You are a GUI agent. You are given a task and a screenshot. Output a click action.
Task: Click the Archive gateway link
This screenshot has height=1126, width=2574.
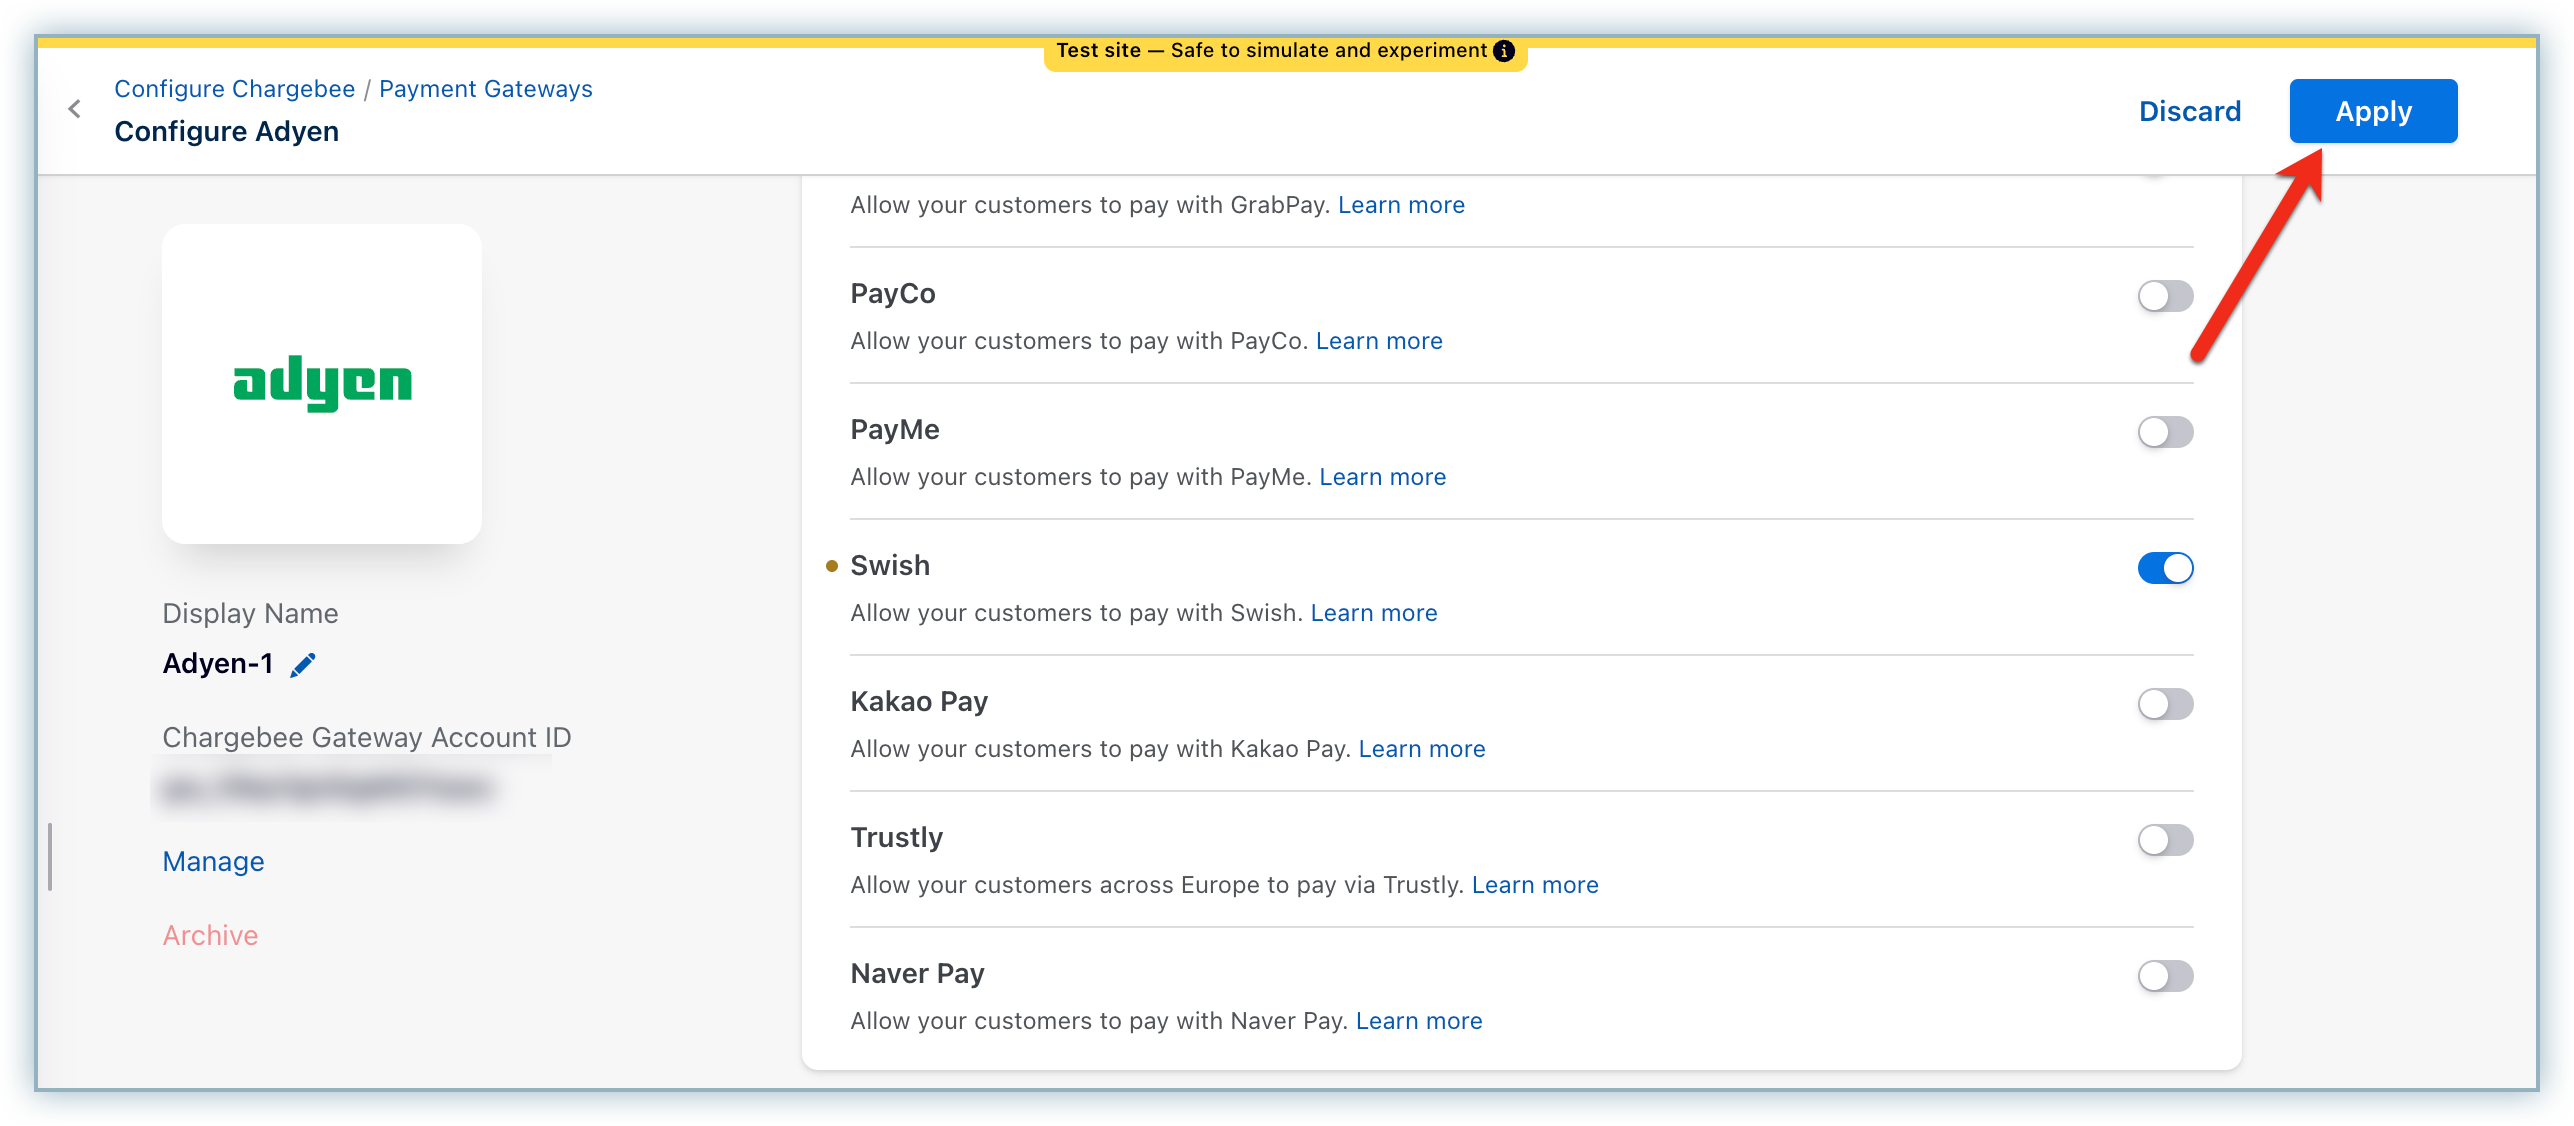211,935
